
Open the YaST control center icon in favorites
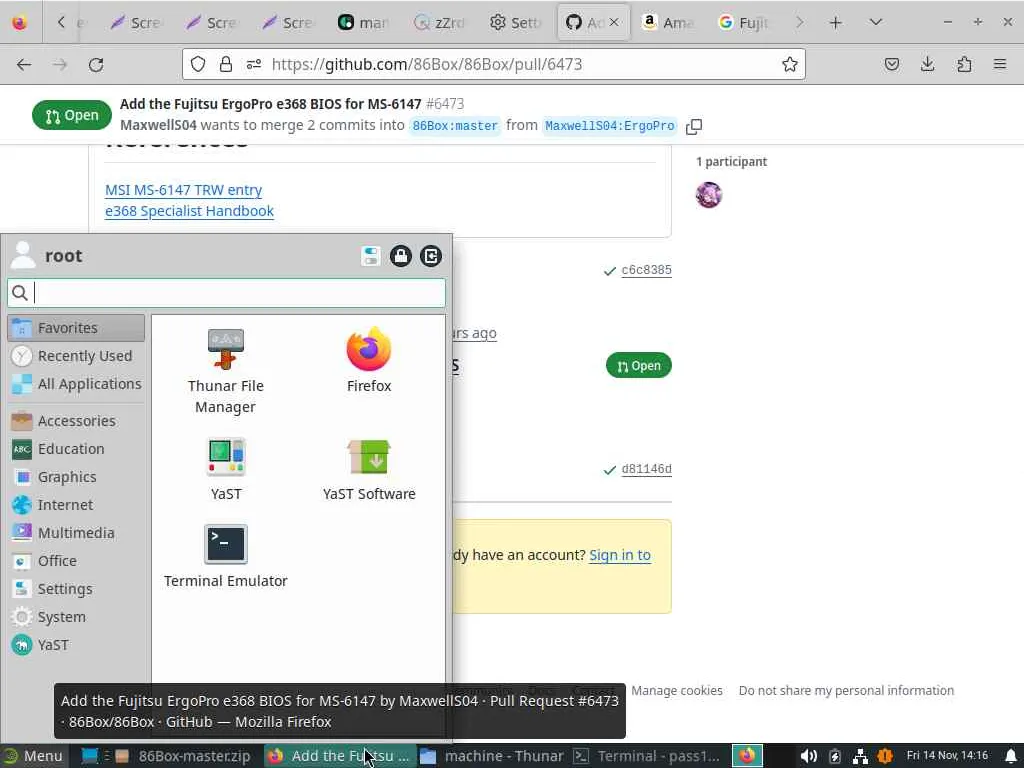tap(225, 469)
